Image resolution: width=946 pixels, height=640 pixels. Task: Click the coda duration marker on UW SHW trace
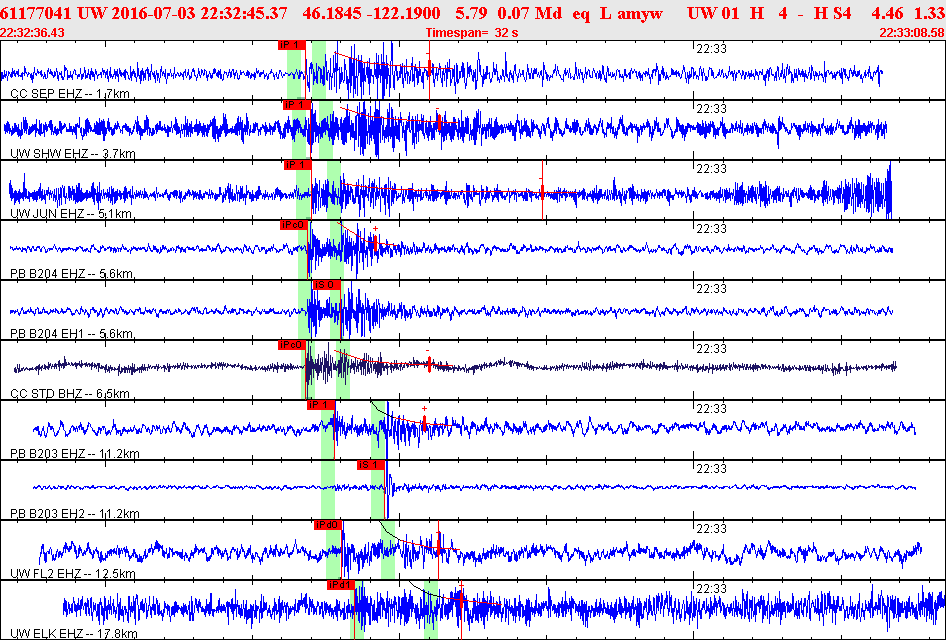click(x=439, y=122)
